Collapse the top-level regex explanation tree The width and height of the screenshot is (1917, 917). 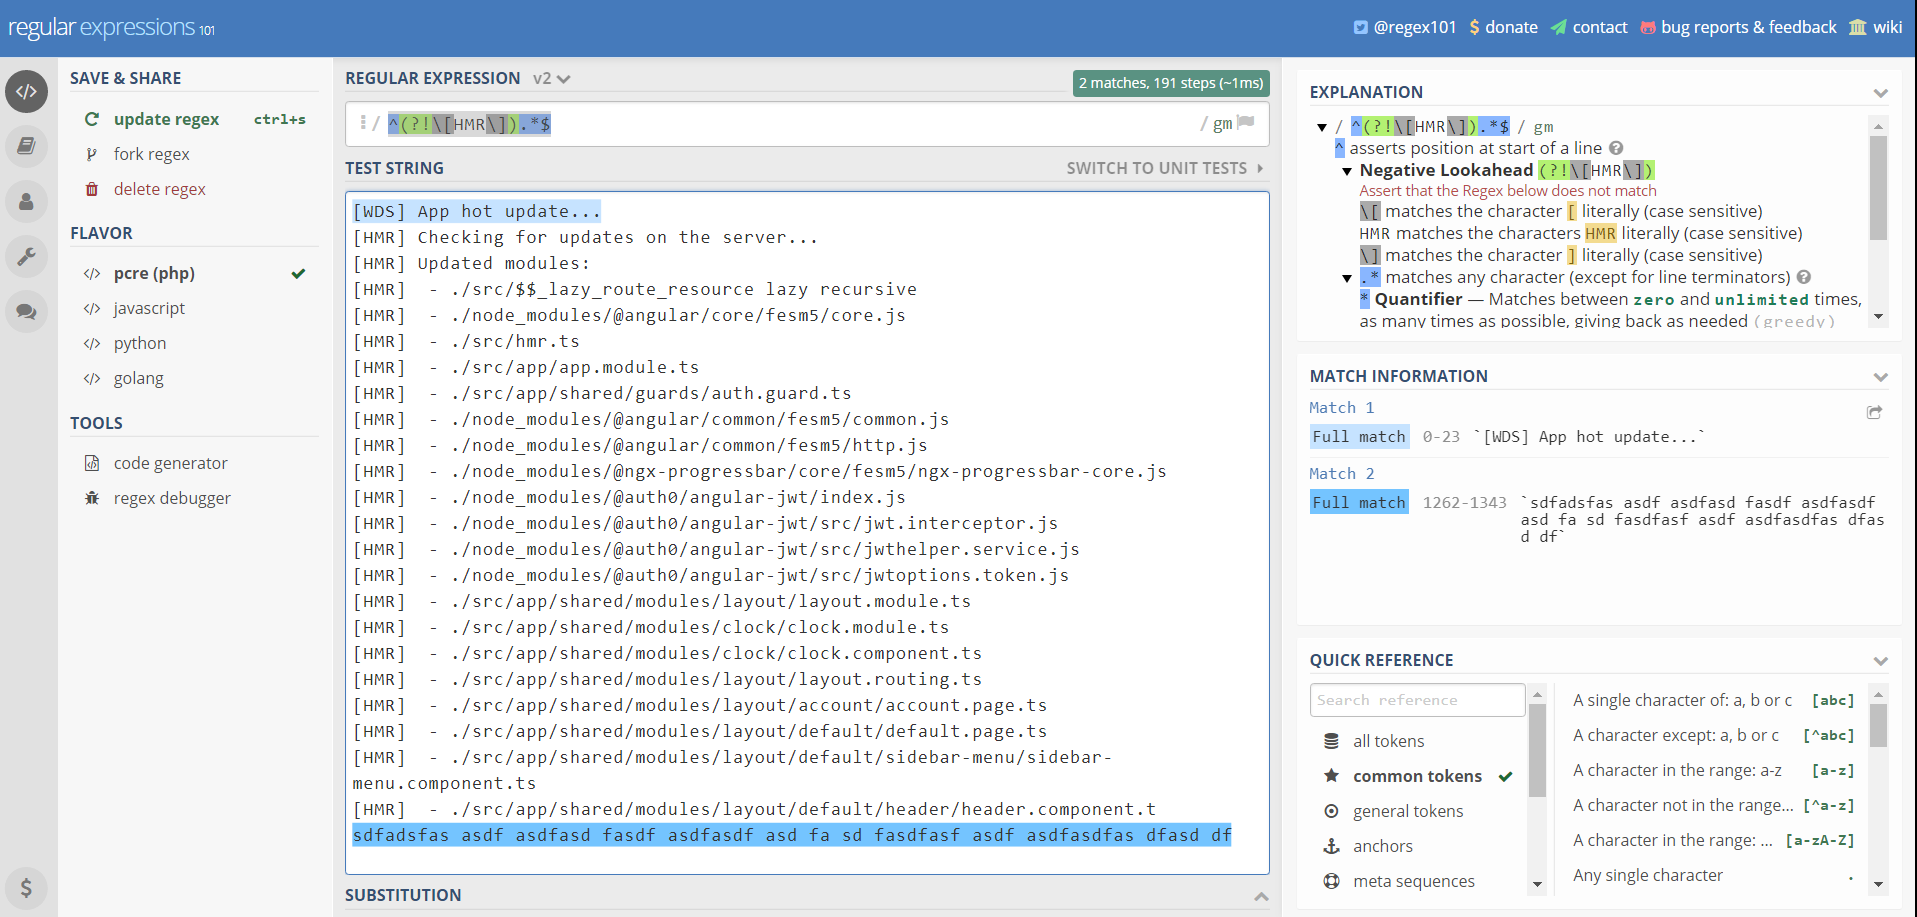point(1322,127)
